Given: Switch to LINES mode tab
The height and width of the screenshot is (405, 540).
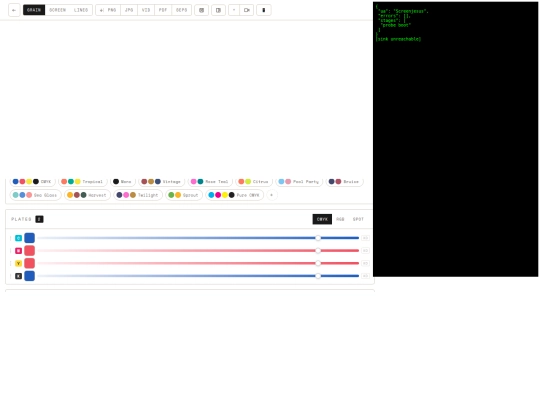Looking at the screenshot, I should point(81,10).
